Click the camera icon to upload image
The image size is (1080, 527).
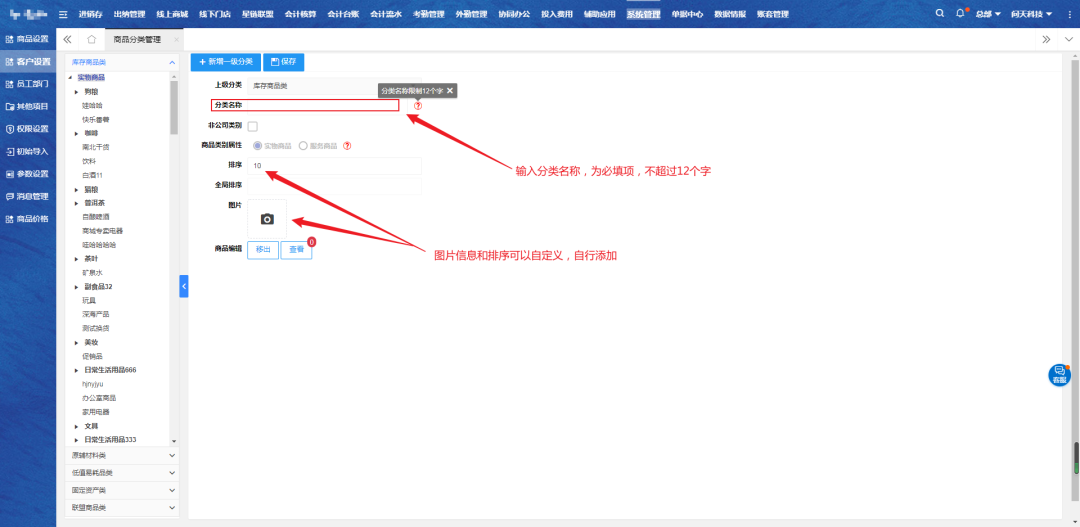[x=267, y=219]
